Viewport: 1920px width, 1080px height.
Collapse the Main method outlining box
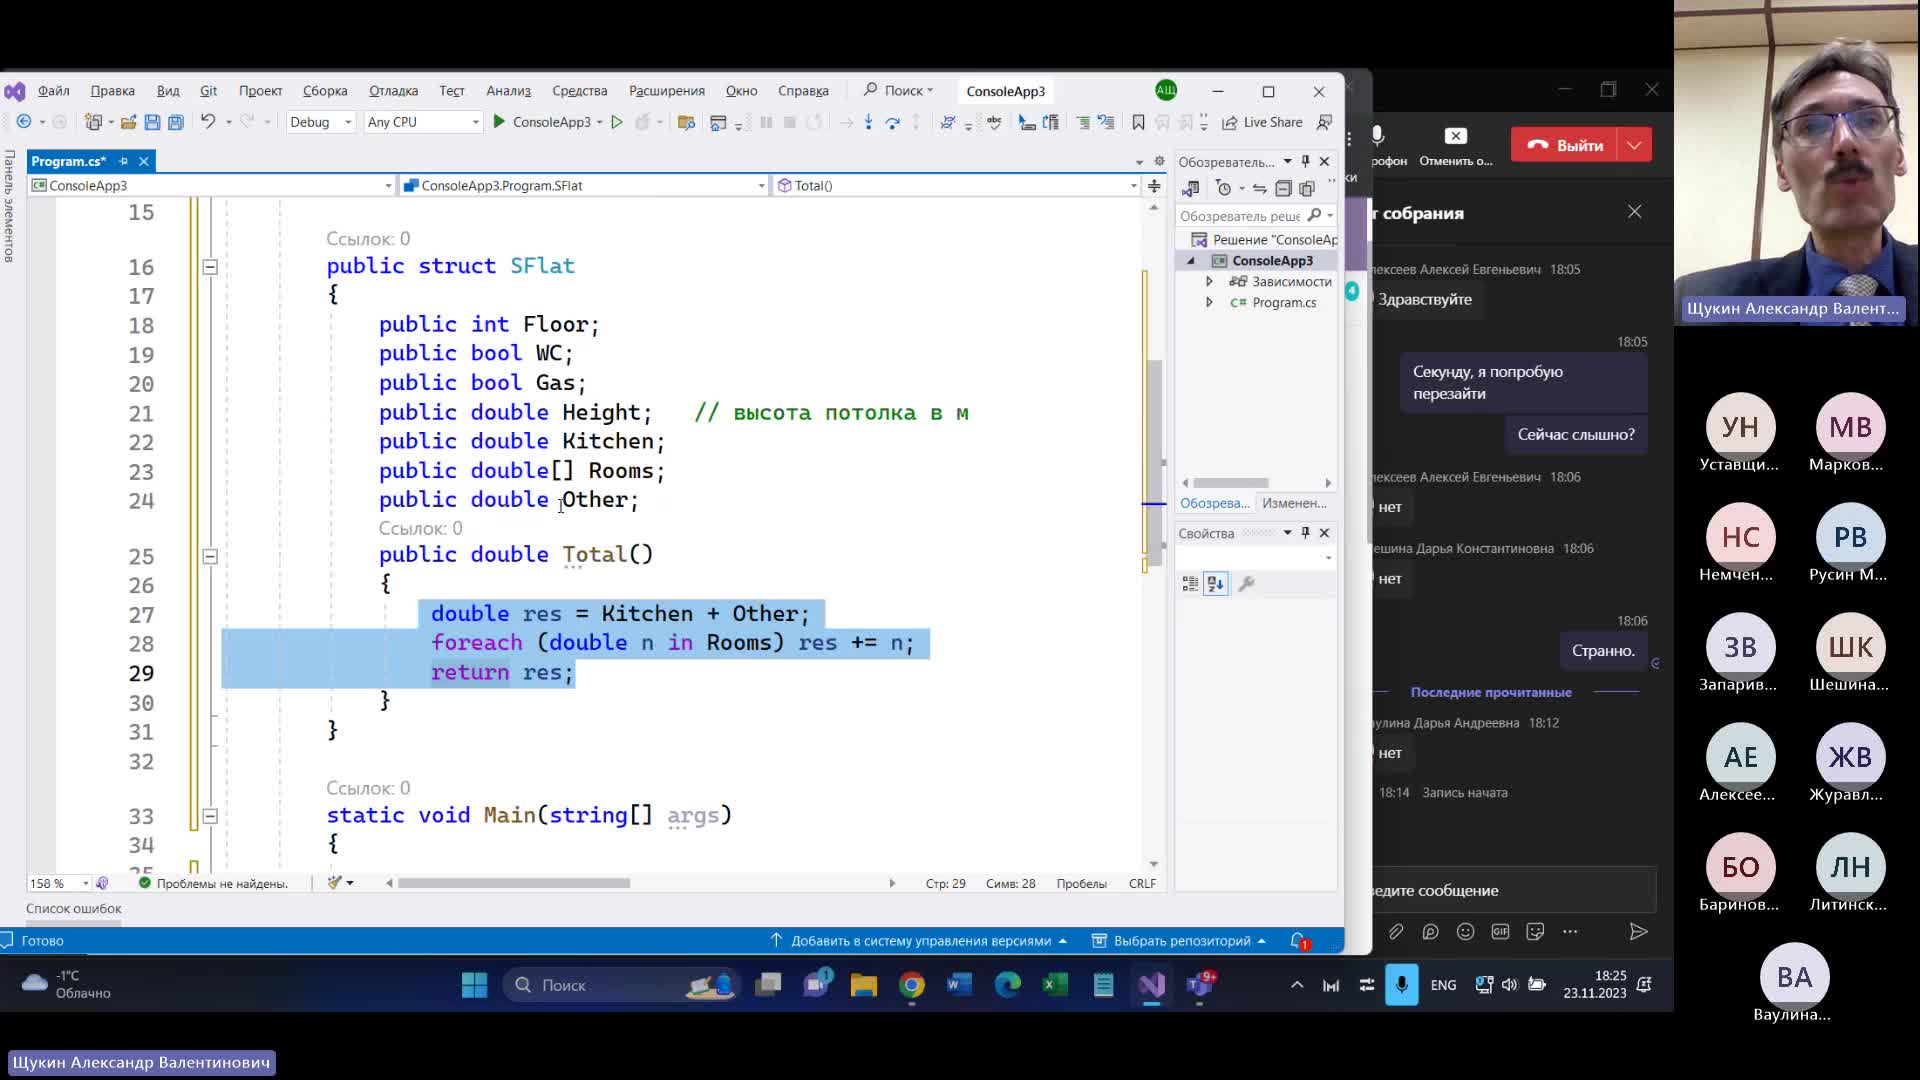210,816
